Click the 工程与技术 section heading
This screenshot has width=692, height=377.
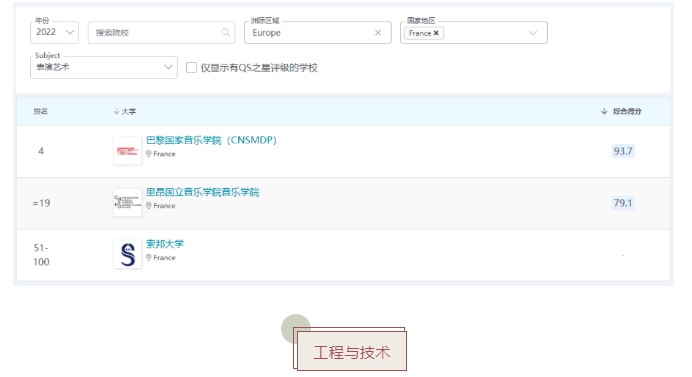point(352,352)
